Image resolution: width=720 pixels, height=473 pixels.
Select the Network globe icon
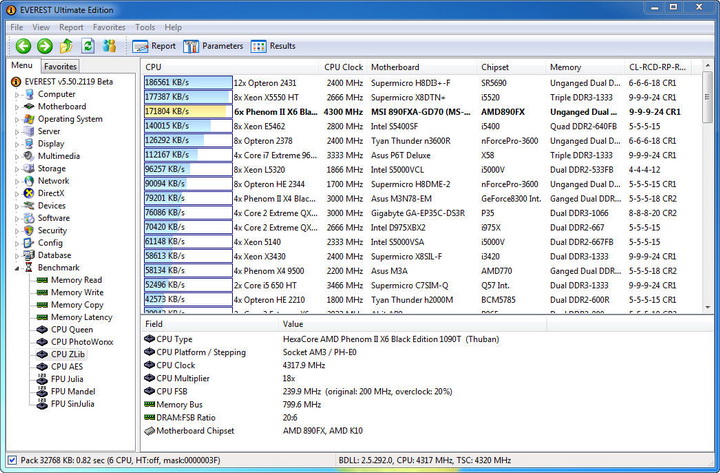click(29, 181)
